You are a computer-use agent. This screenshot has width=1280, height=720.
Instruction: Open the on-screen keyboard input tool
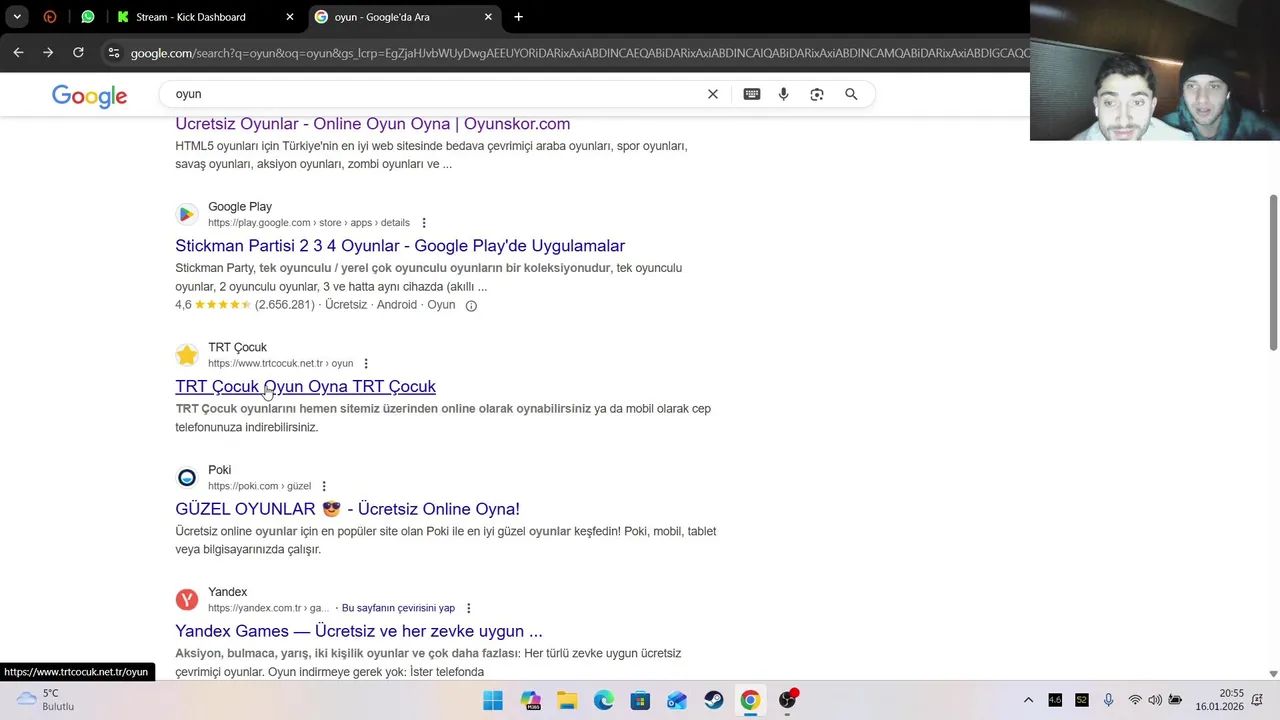click(x=752, y=94)
